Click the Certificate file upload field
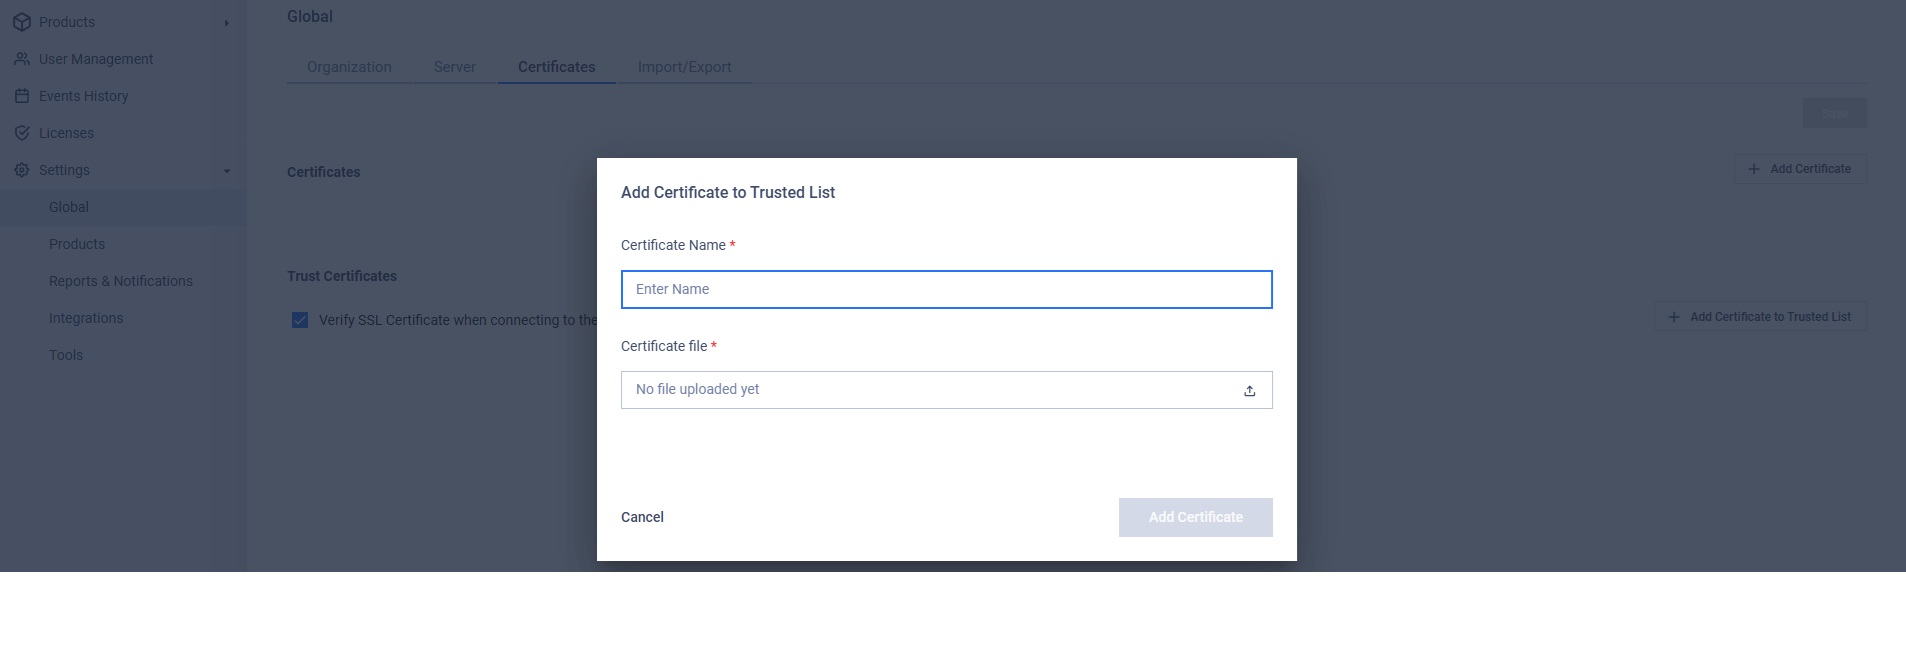This screenshot has width=1906, height=648. tap(947, 390)
